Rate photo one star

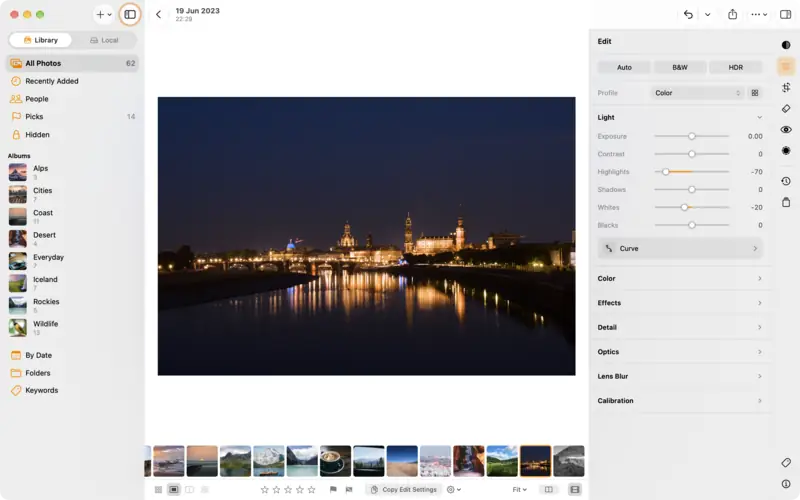coord(264,489)
